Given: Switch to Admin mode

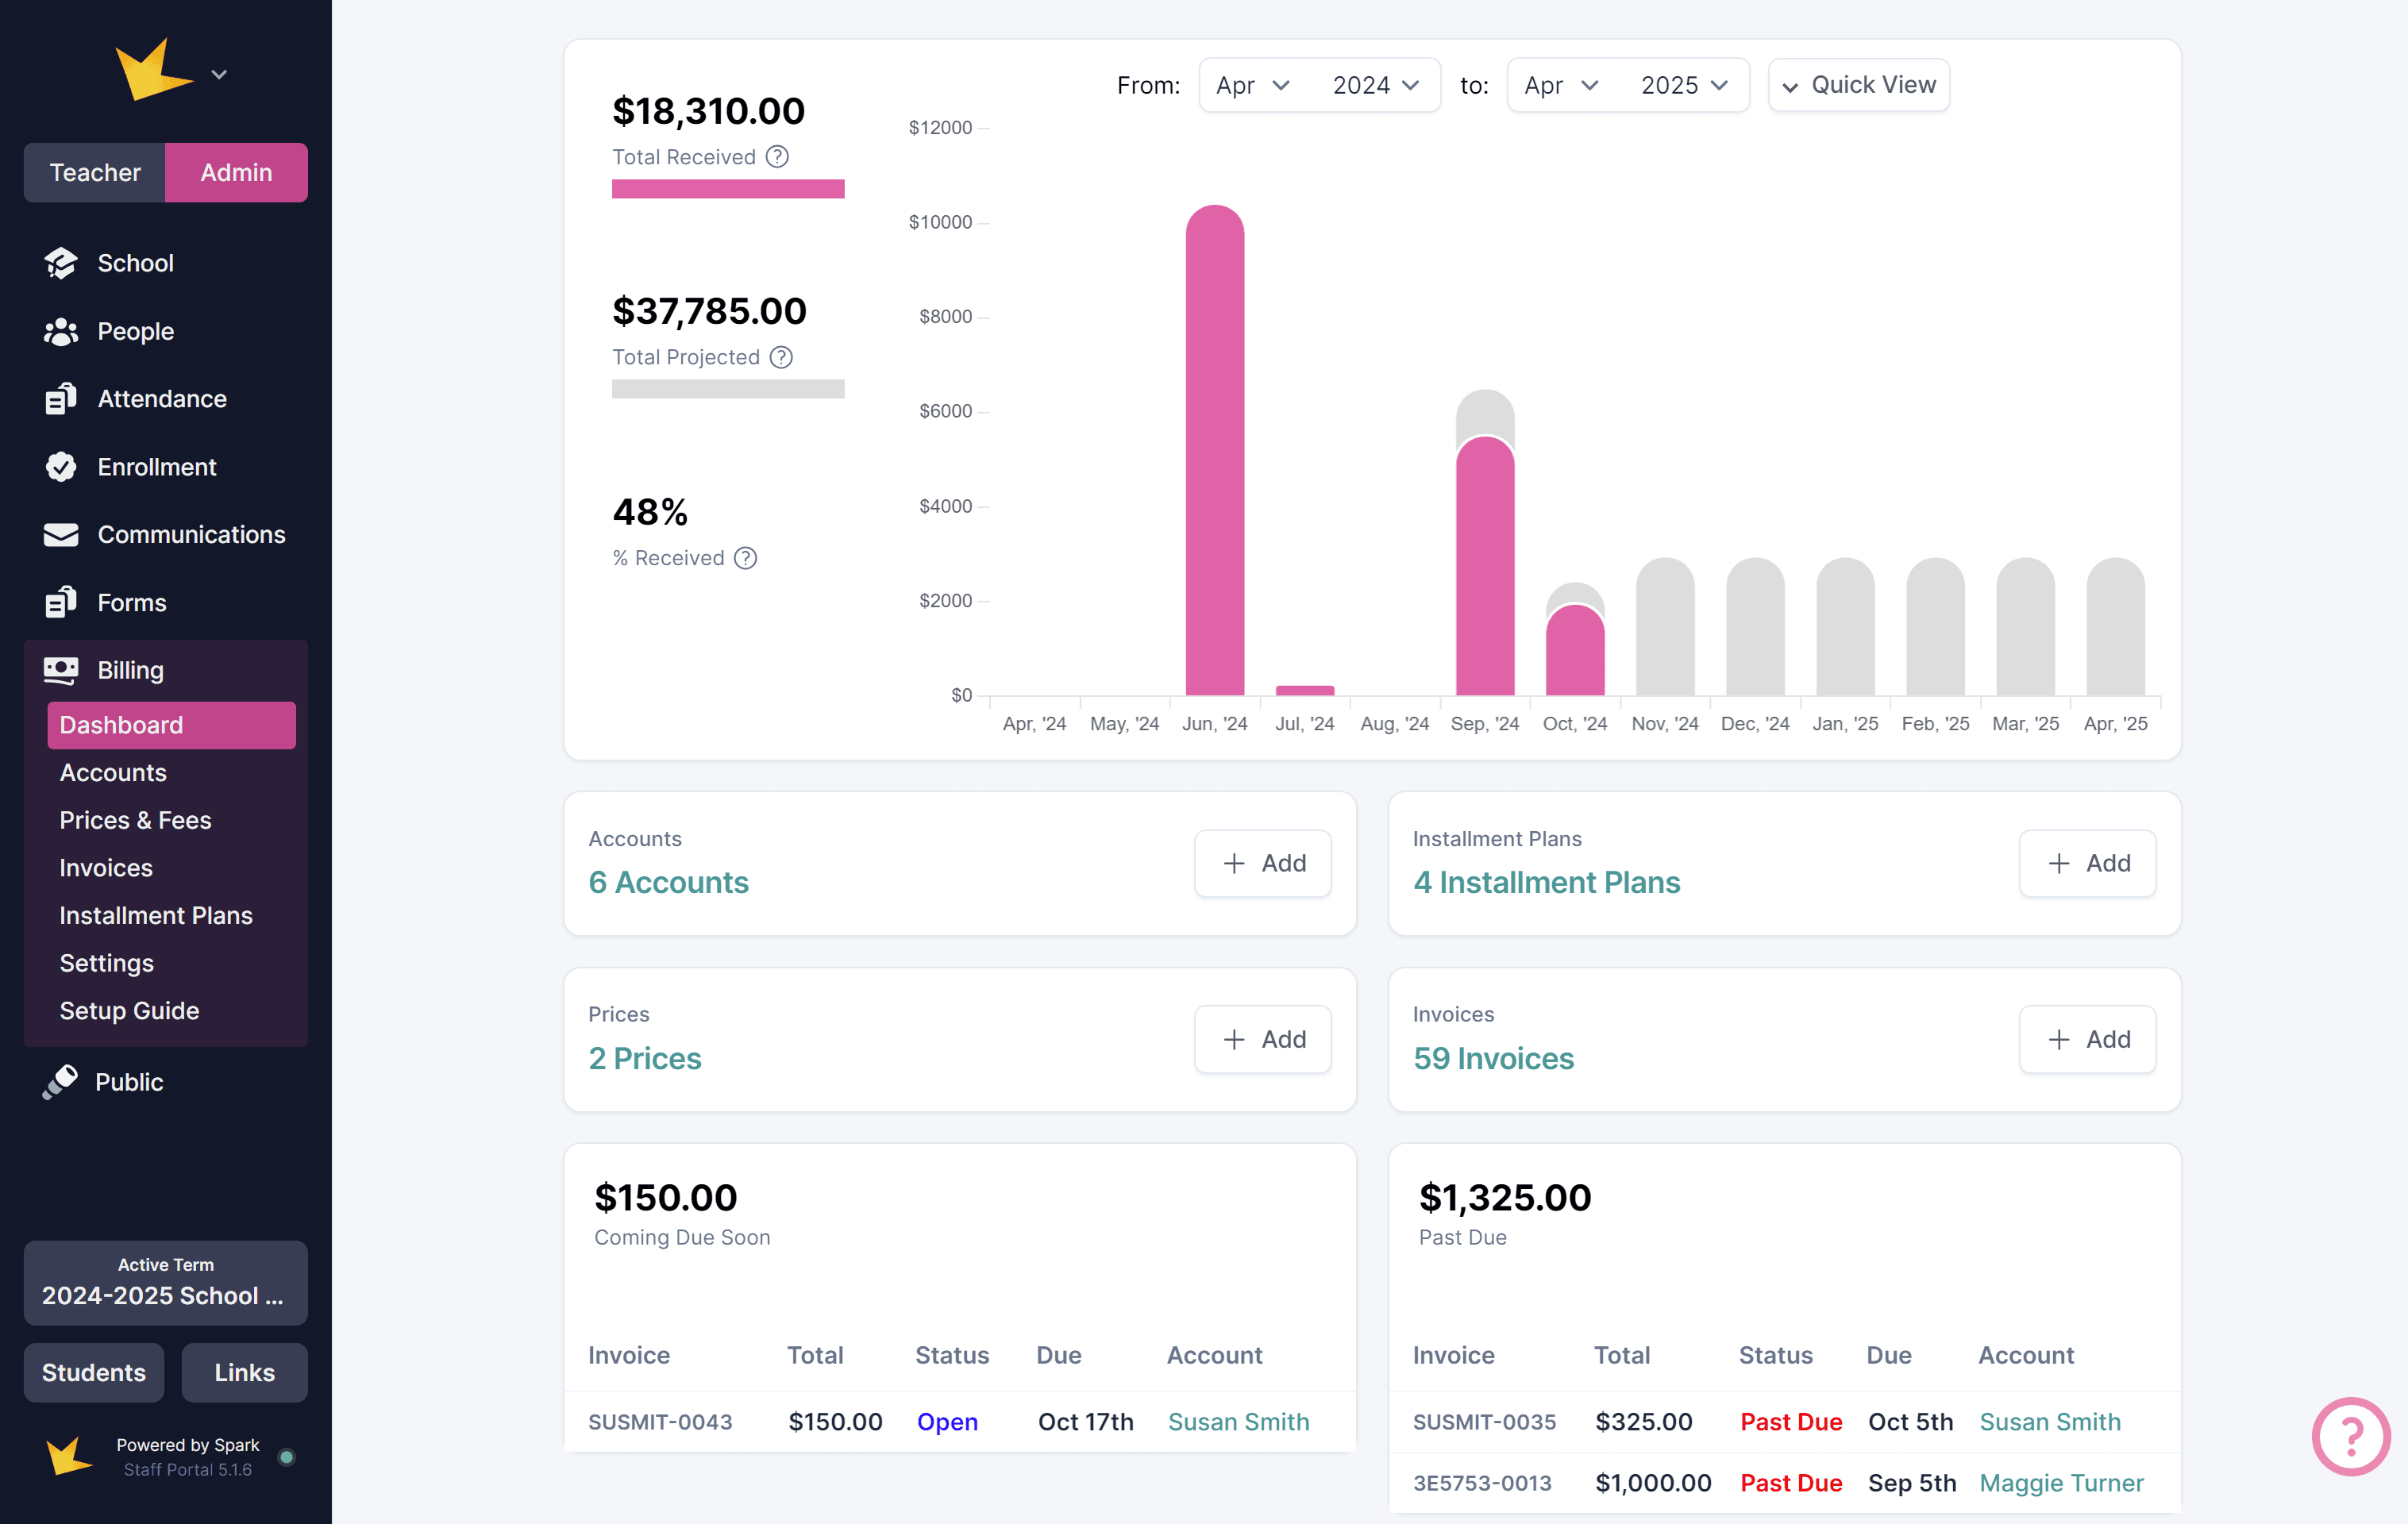Looking at the screenshot, I should 236,172.
